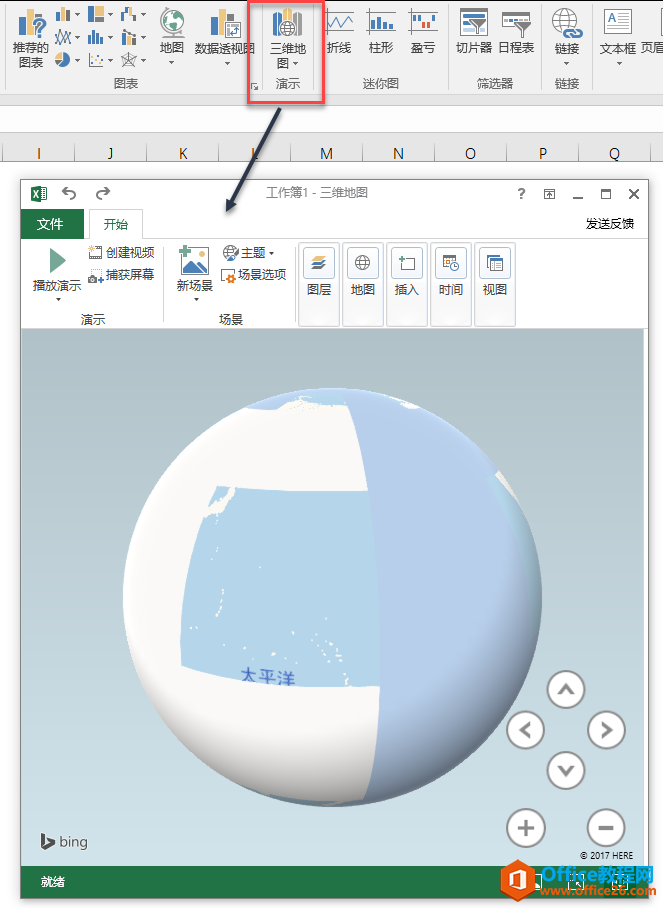Click the 就绪 status bar text
The width and height of the screenshot is (663, 908).
(x=53, y=882)
